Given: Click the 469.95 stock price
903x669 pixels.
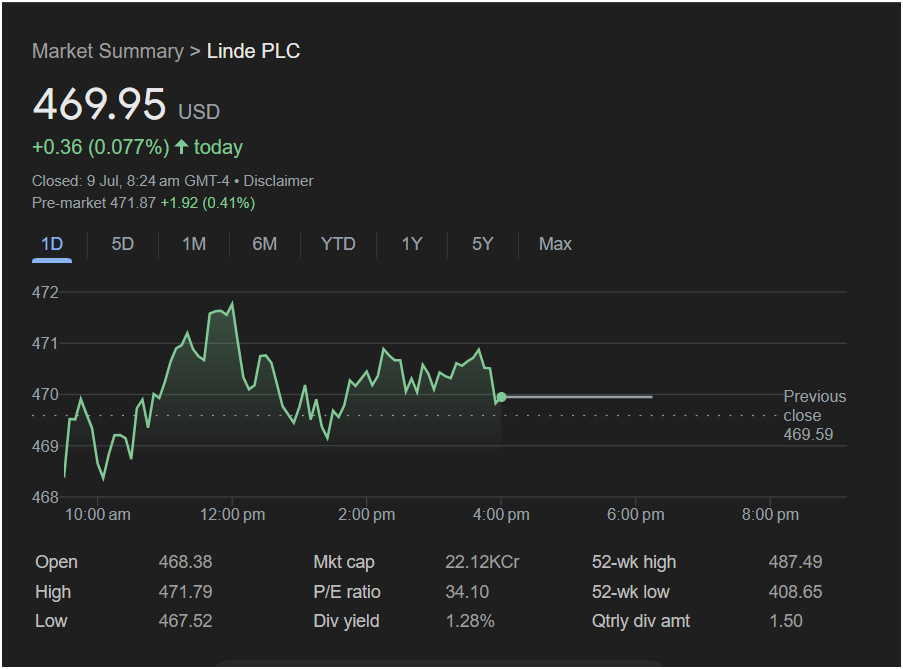Looking at the screenshot, I should tap(100, 104).
